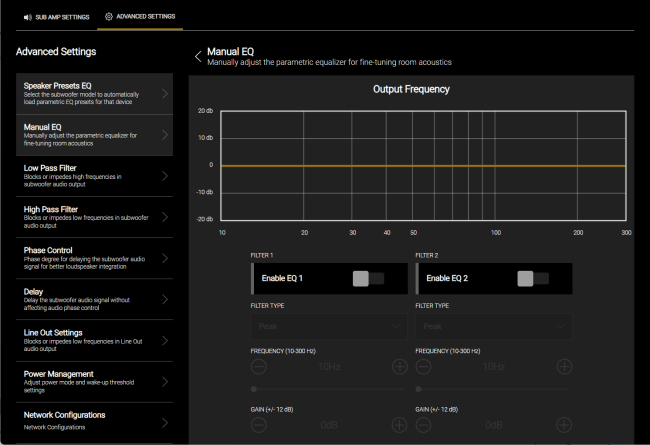Open Filter 1 Filter Type dropdown
The image size is (650, 445).
[x=329, y=326]
